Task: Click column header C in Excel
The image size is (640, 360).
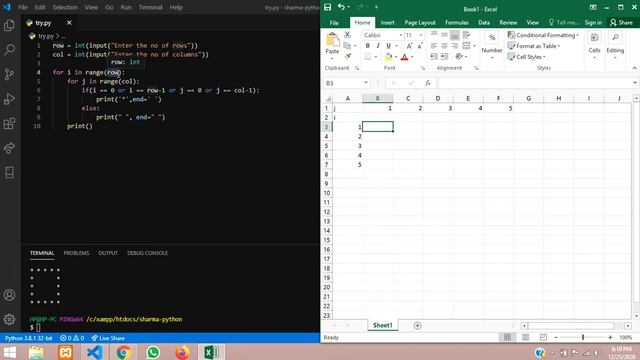Action: tap(408, 98)
